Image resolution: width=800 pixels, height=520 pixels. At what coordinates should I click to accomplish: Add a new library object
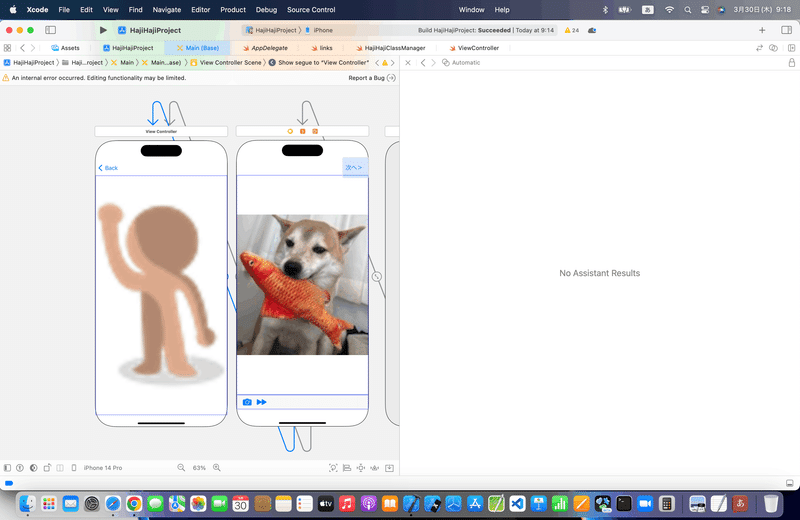click(762, 30)
